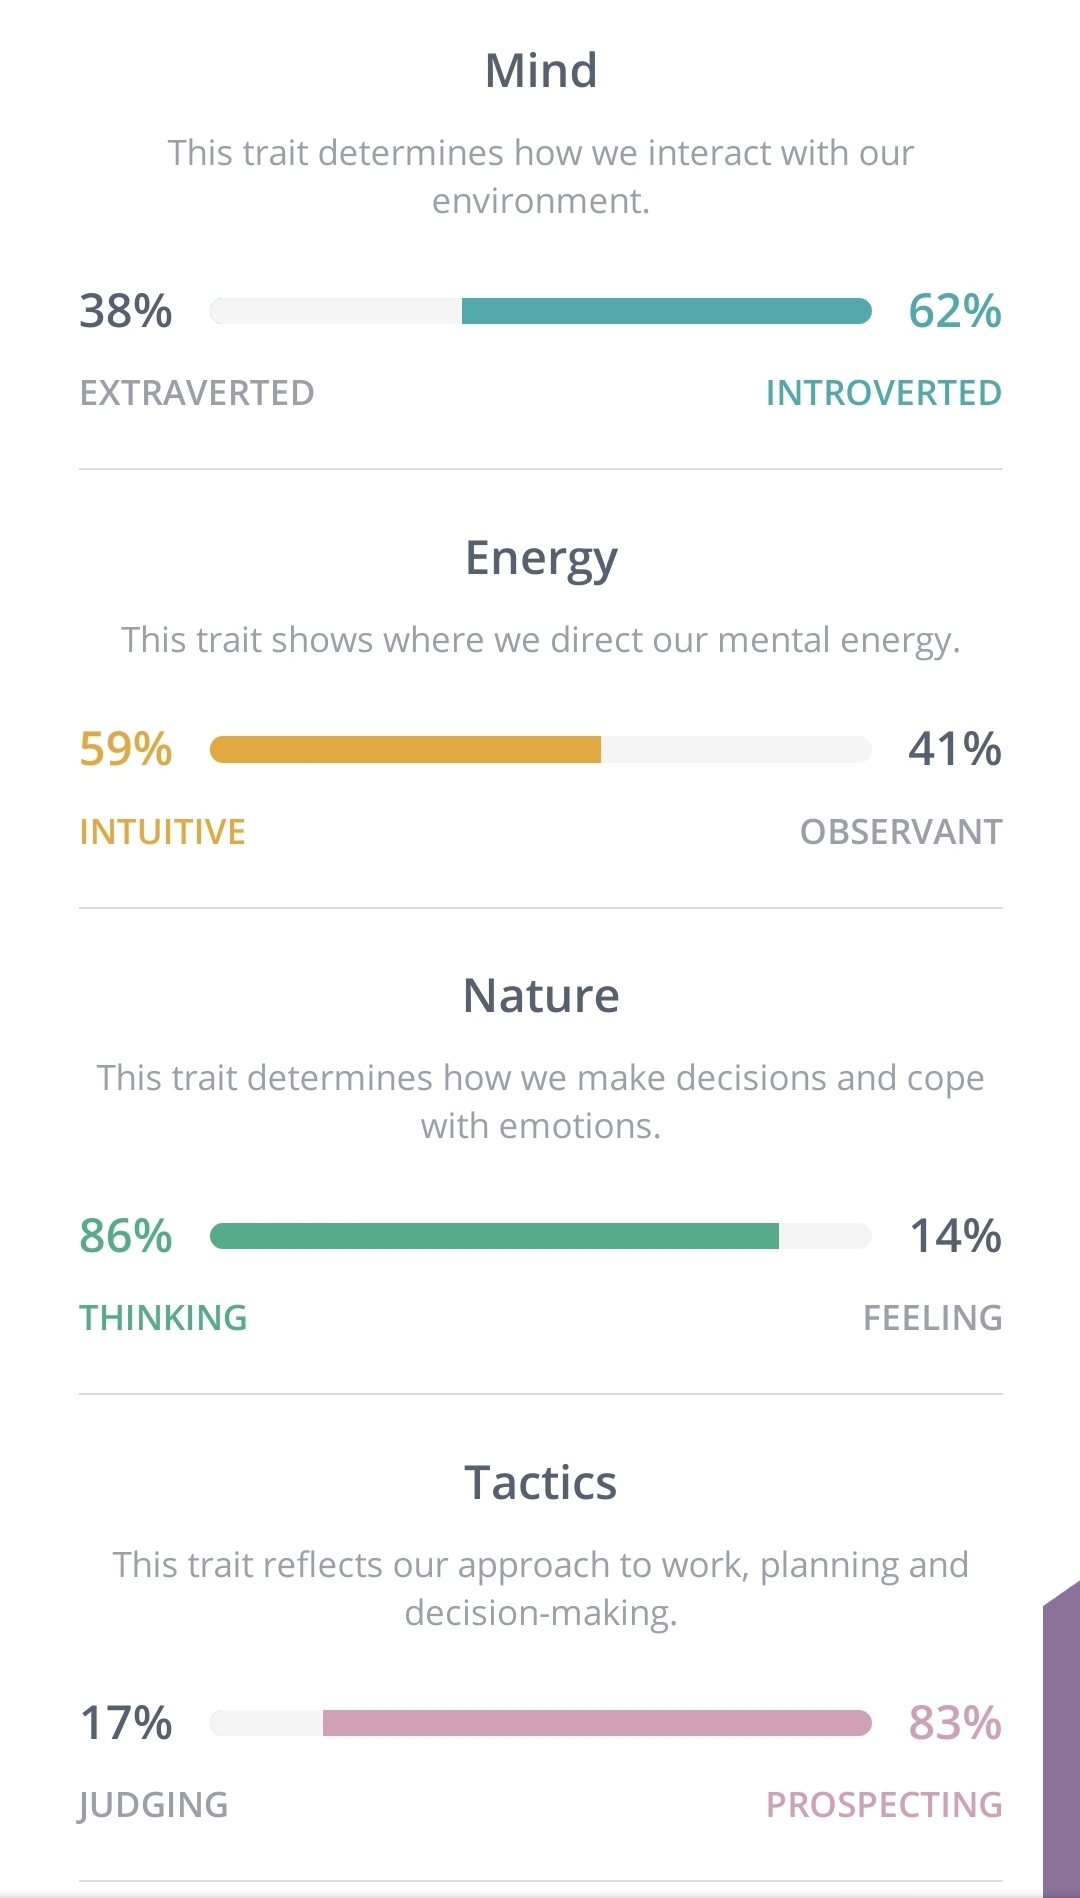Click the Energy section heading
Viewport: 1080px width, 1898px height.
point(541,560)
